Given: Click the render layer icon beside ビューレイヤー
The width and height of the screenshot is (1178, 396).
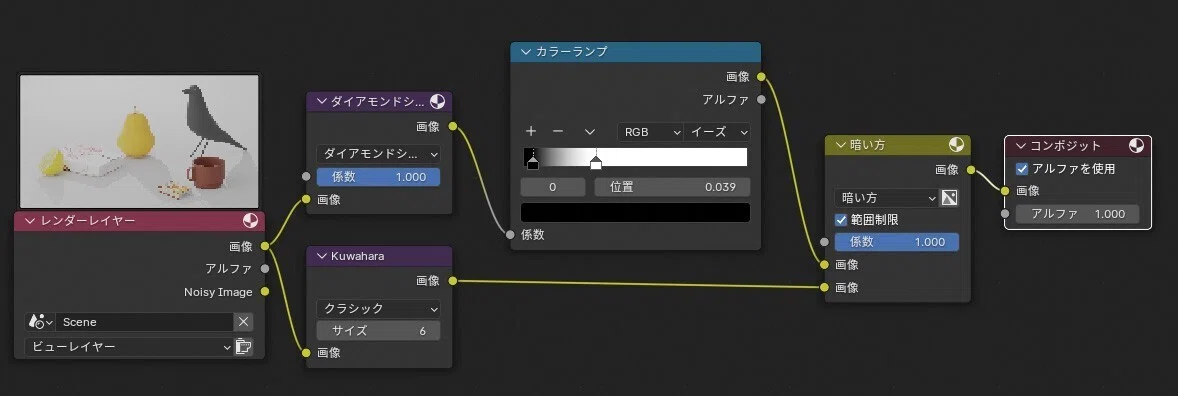Looking at the screenshot, I should 243,346.
